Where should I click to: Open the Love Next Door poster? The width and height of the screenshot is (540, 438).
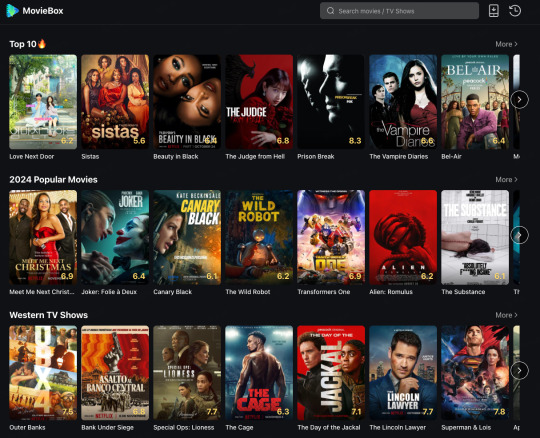click(x=43, y=102)
